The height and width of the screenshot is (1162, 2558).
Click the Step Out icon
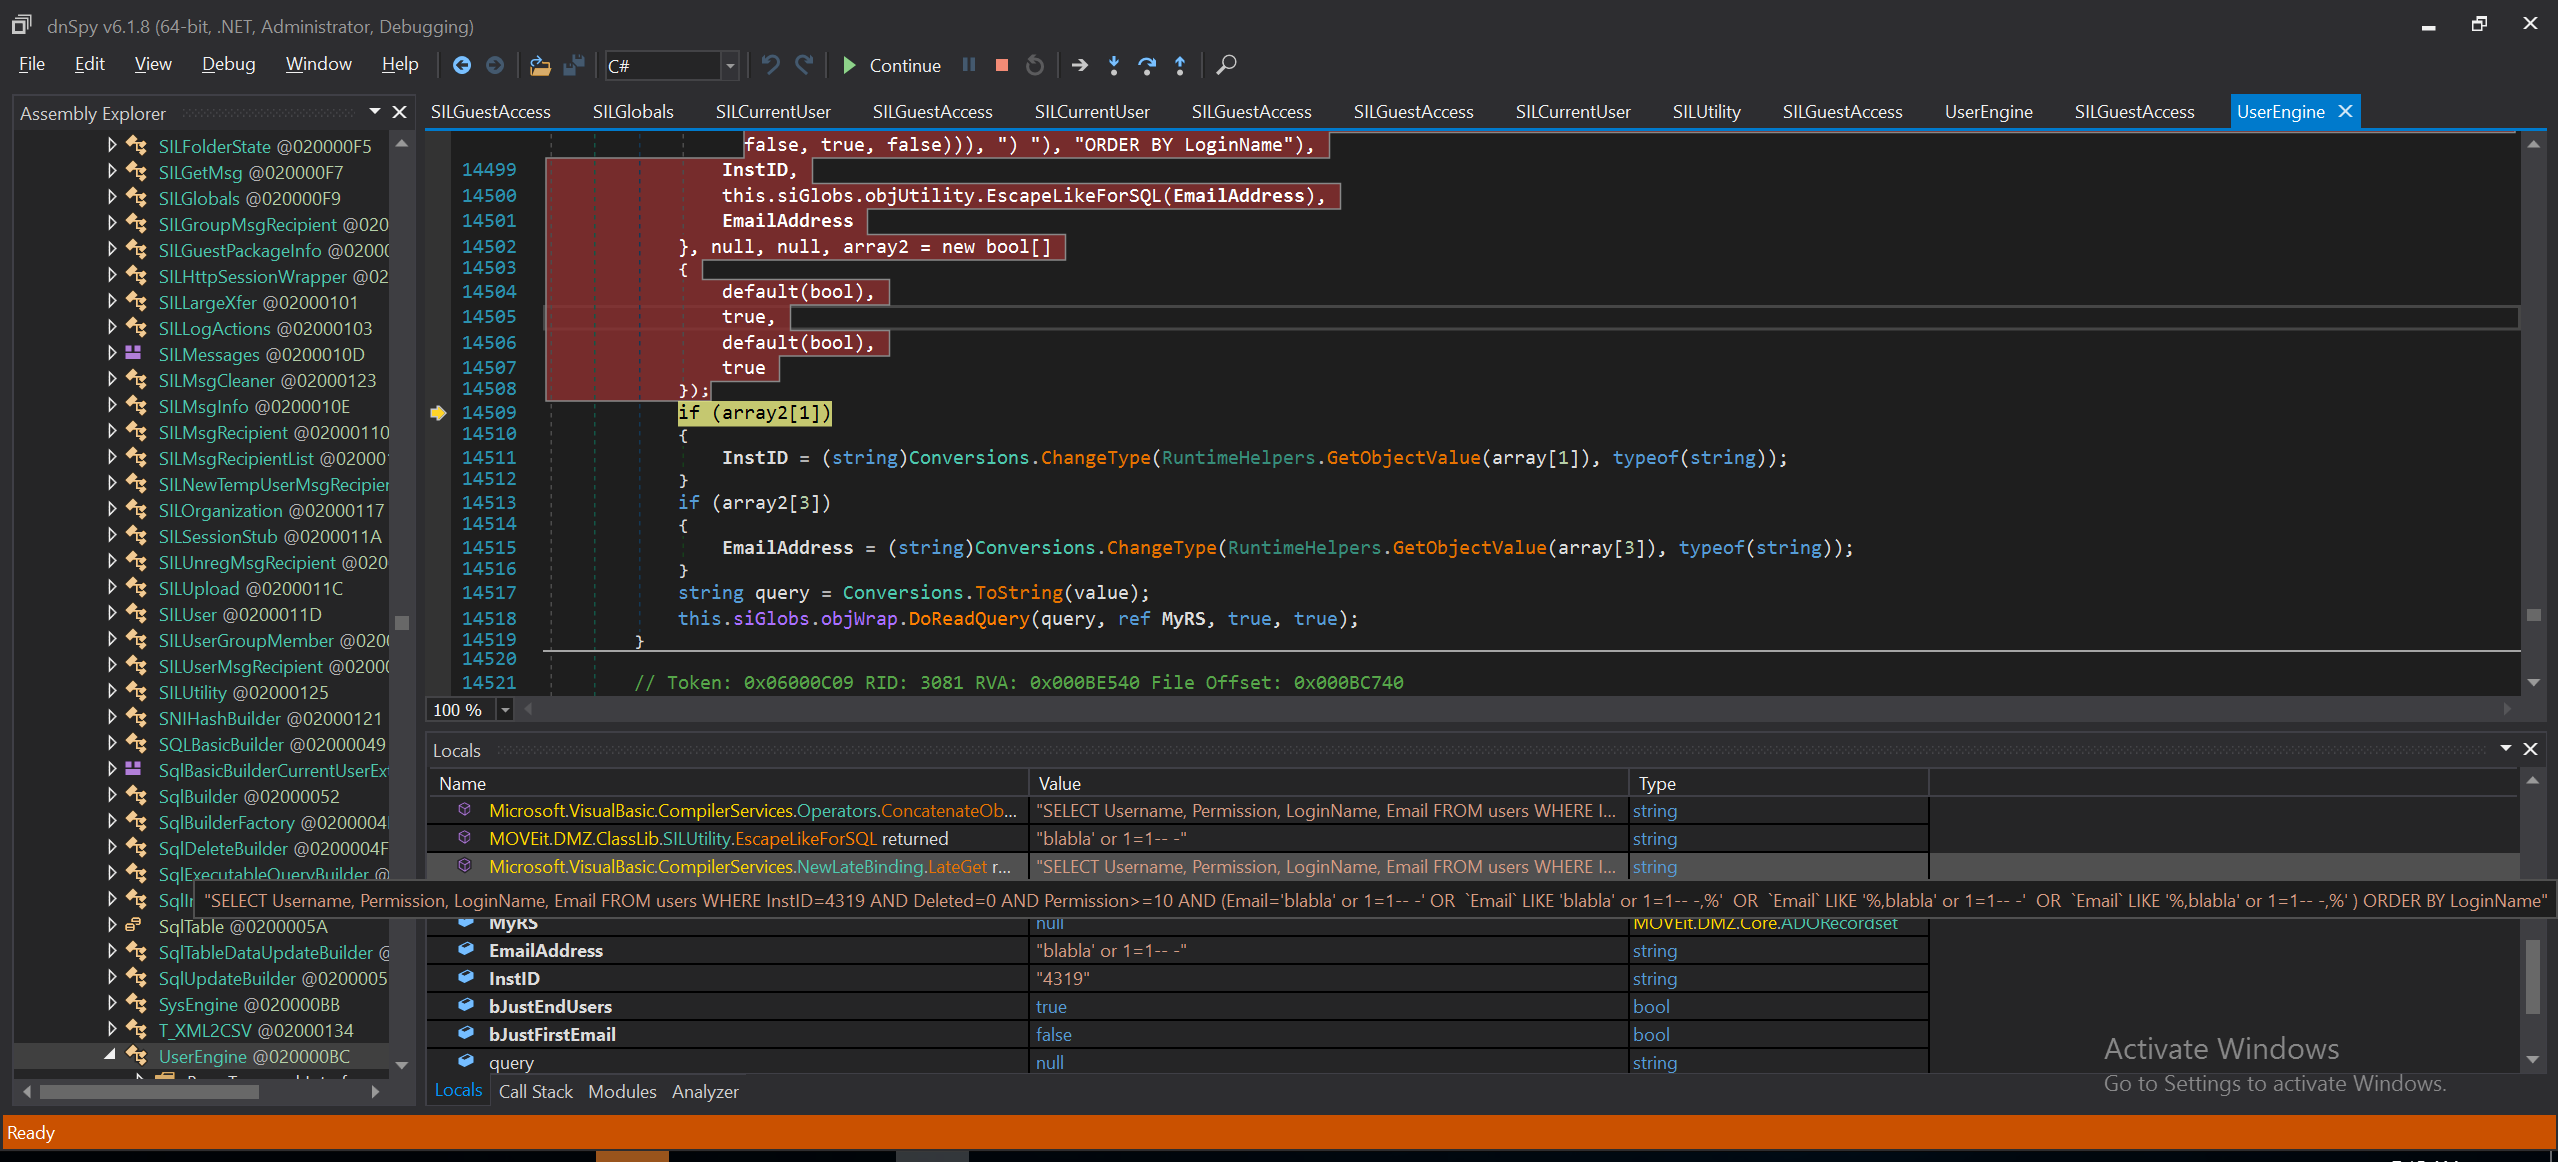(1180, 65)
